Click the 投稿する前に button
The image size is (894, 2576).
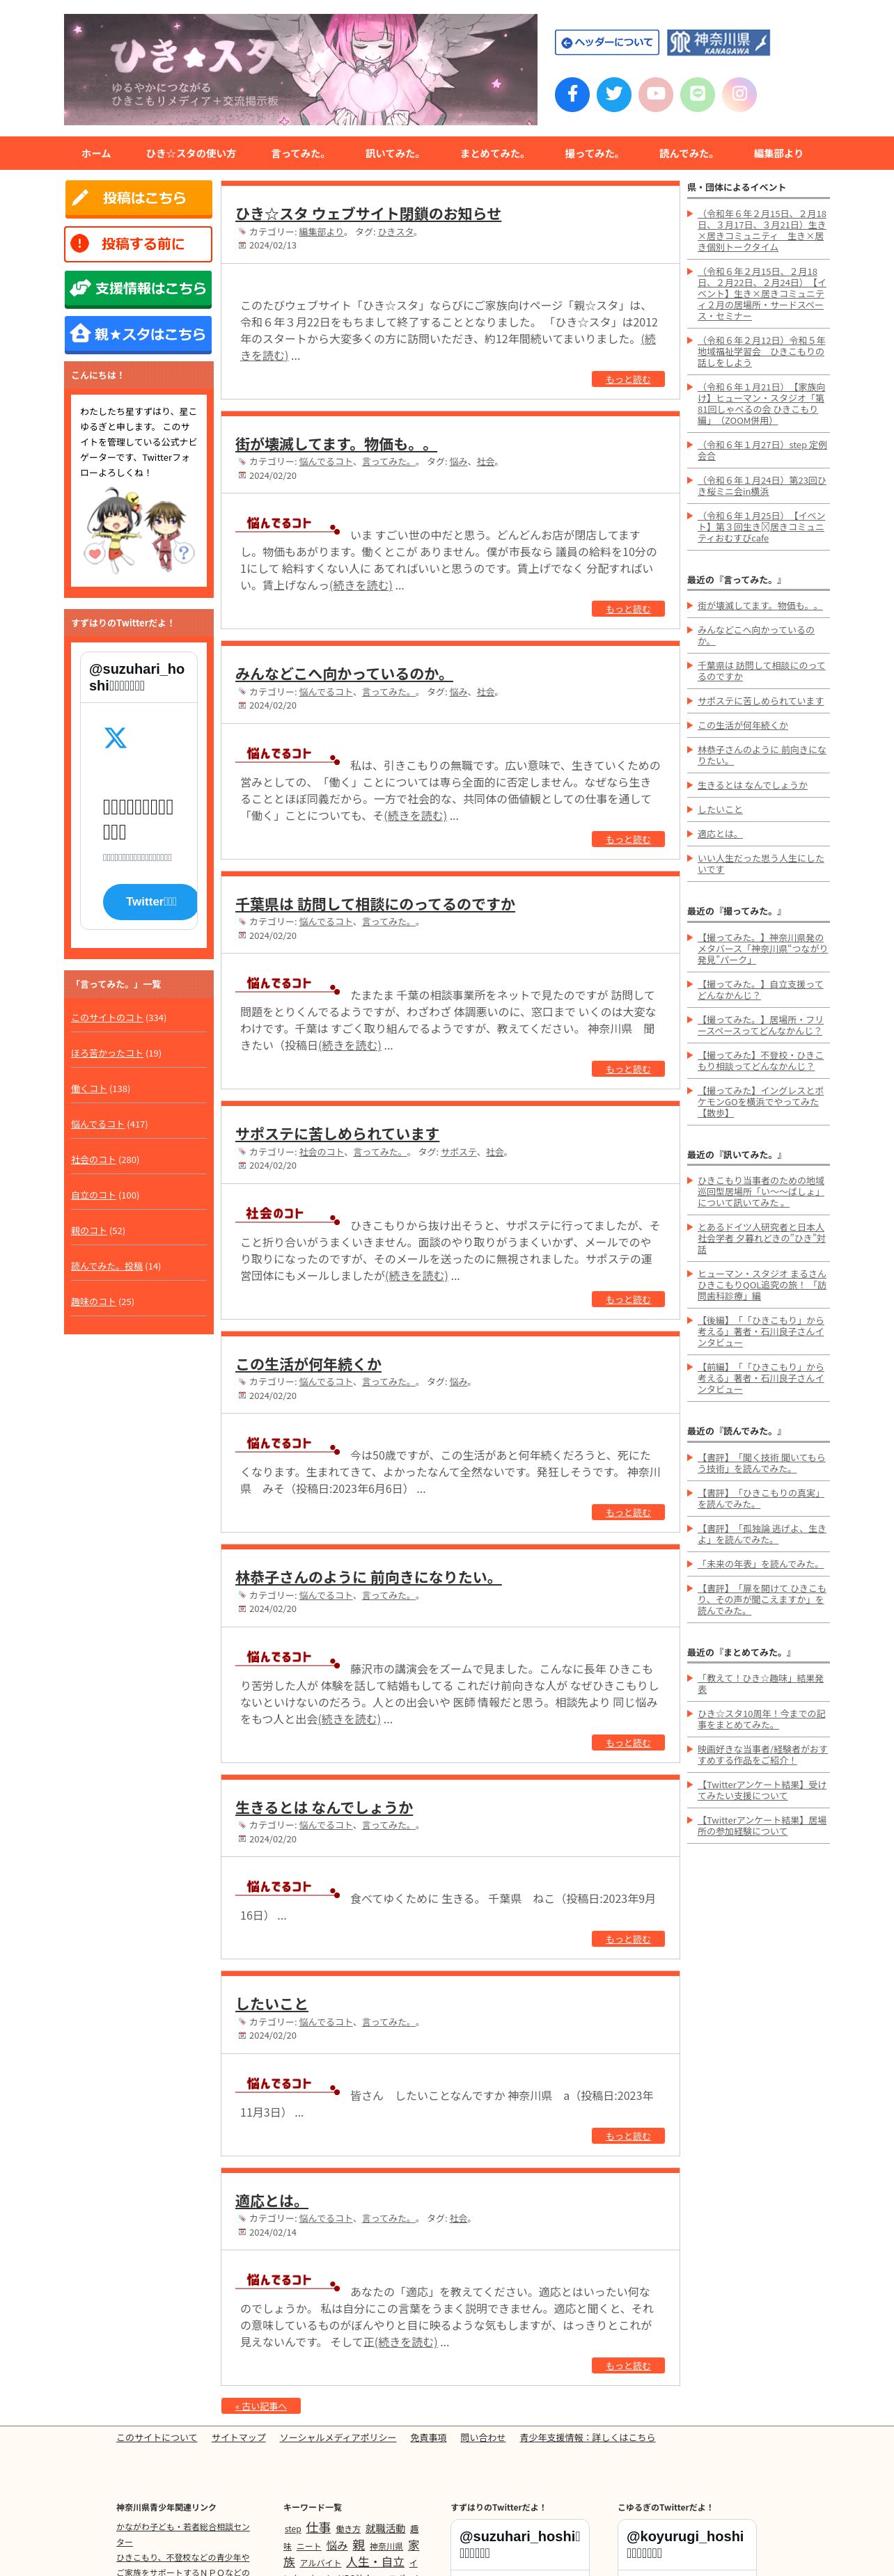pyautogui.click(x=138, y=244)
